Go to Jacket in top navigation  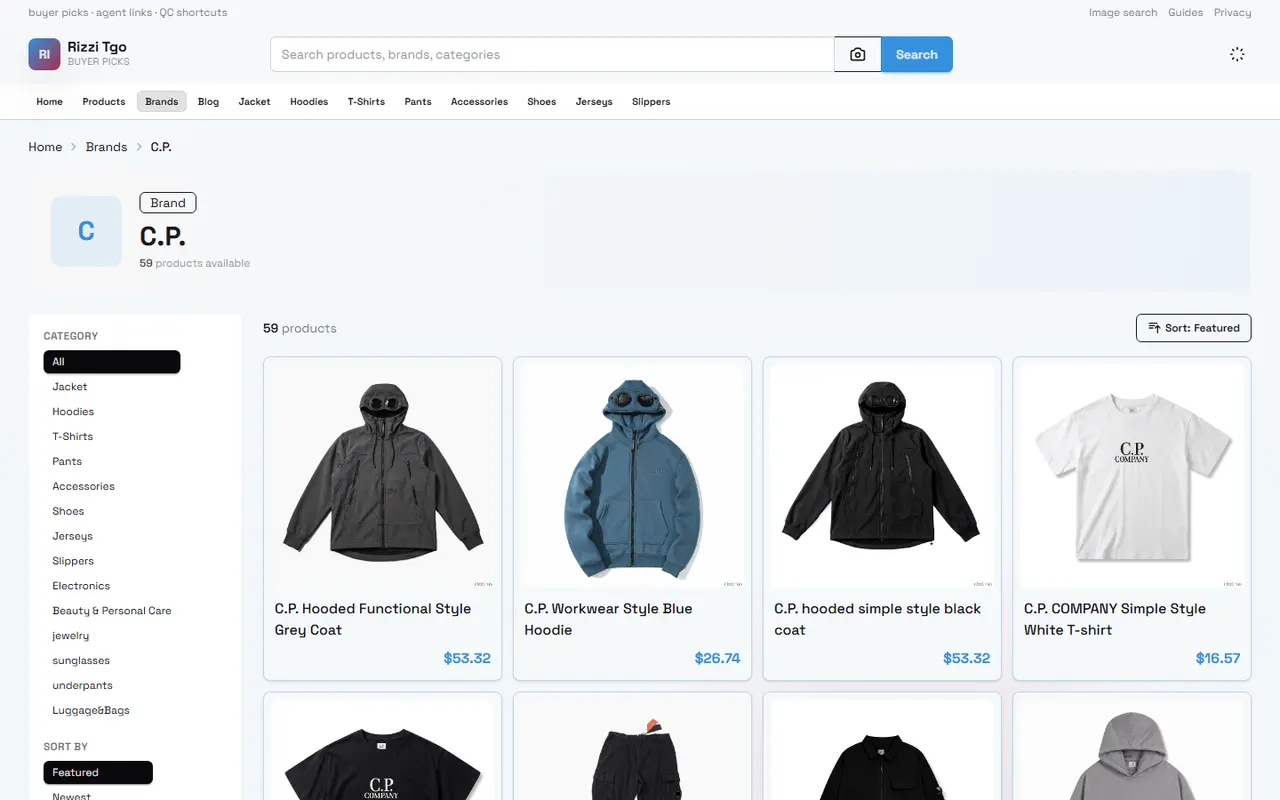pos(254,102)
